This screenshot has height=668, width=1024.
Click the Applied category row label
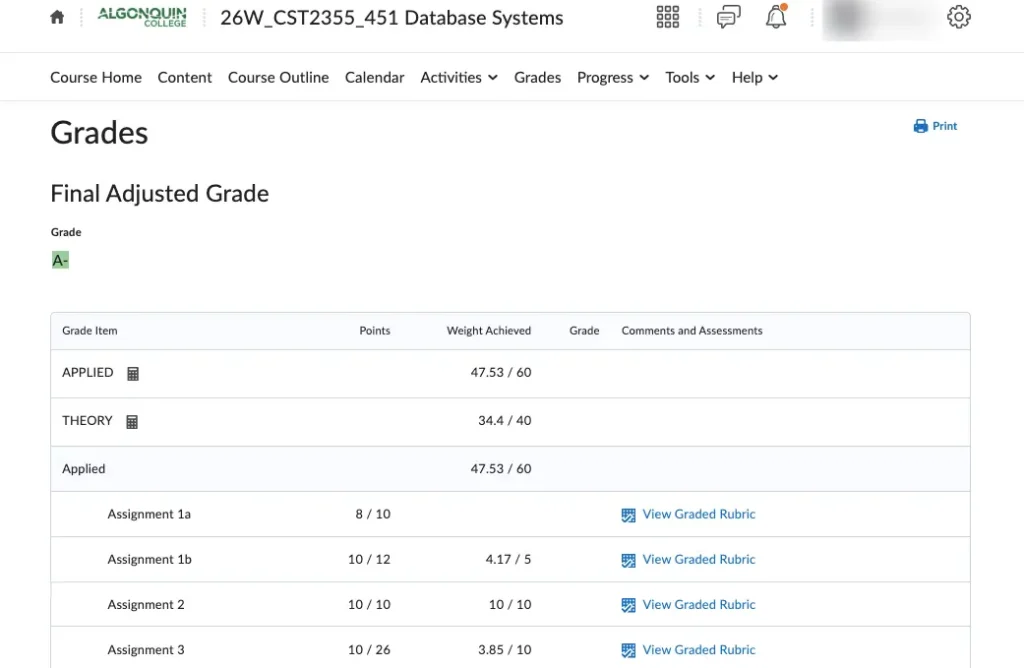[84, 469]
